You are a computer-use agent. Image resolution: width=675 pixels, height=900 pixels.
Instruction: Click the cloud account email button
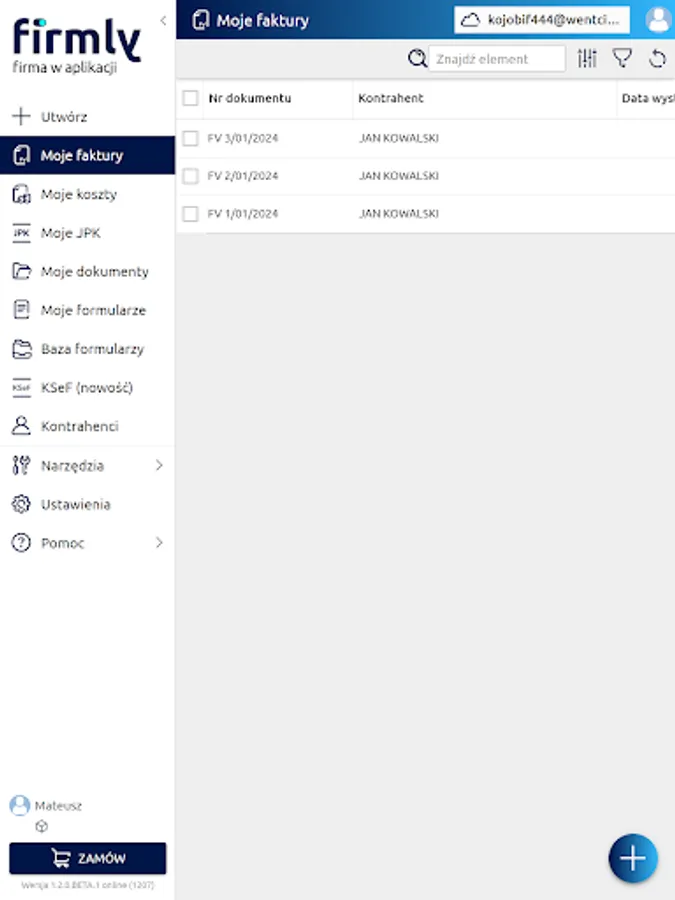coord(542,20)
